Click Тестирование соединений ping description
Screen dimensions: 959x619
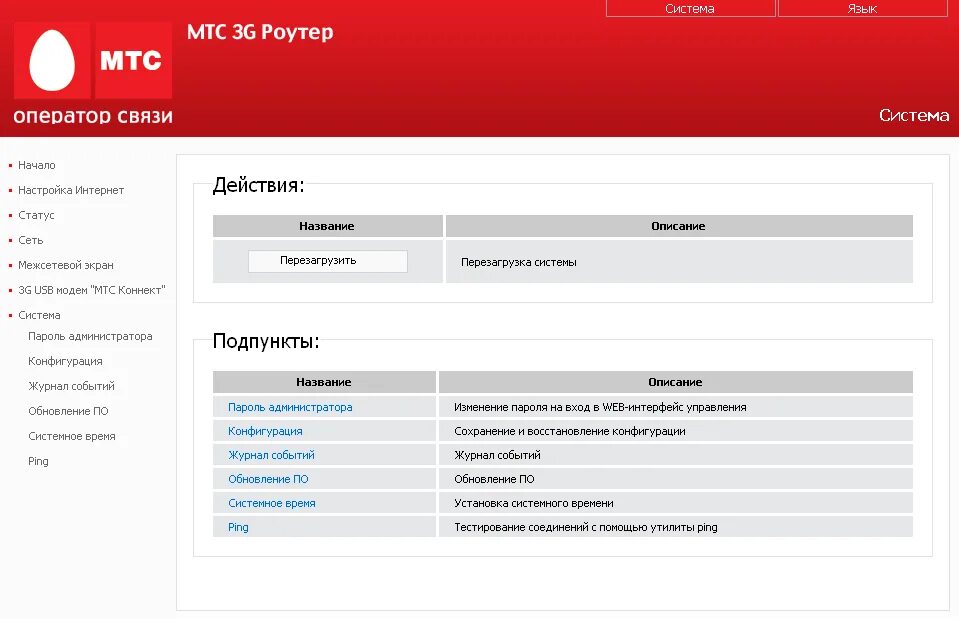coord(585,527)
